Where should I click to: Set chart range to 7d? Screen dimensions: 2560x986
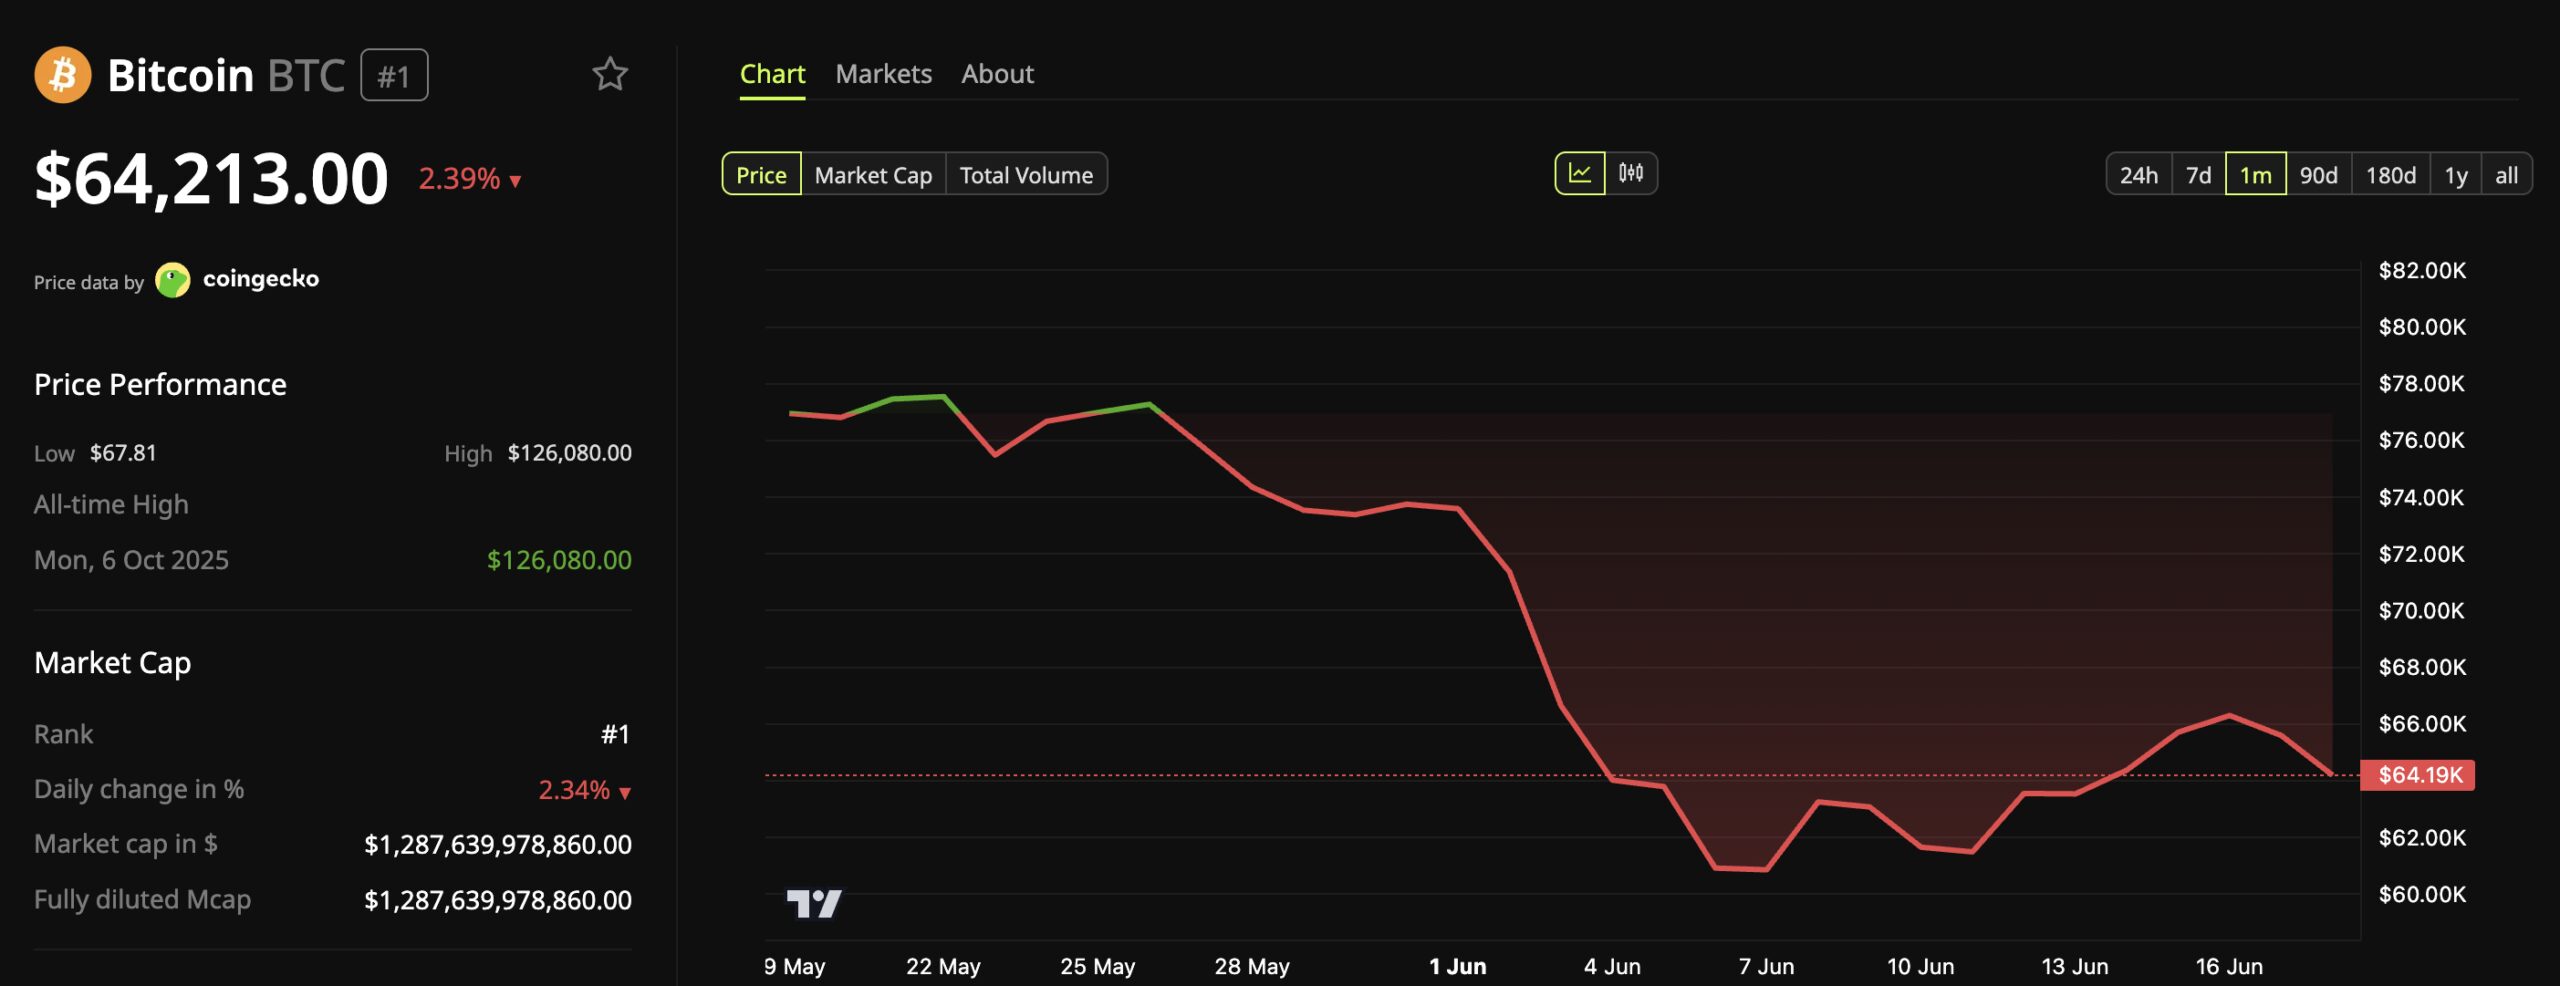[2198, 174]
